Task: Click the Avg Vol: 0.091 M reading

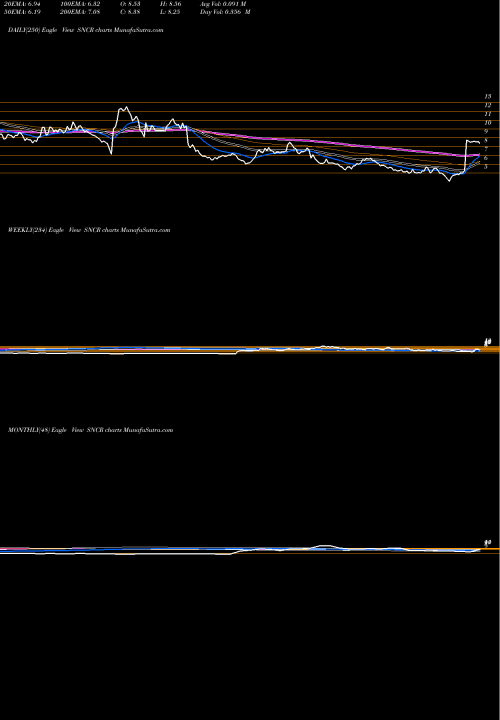Action: click(x=223, y=4)
